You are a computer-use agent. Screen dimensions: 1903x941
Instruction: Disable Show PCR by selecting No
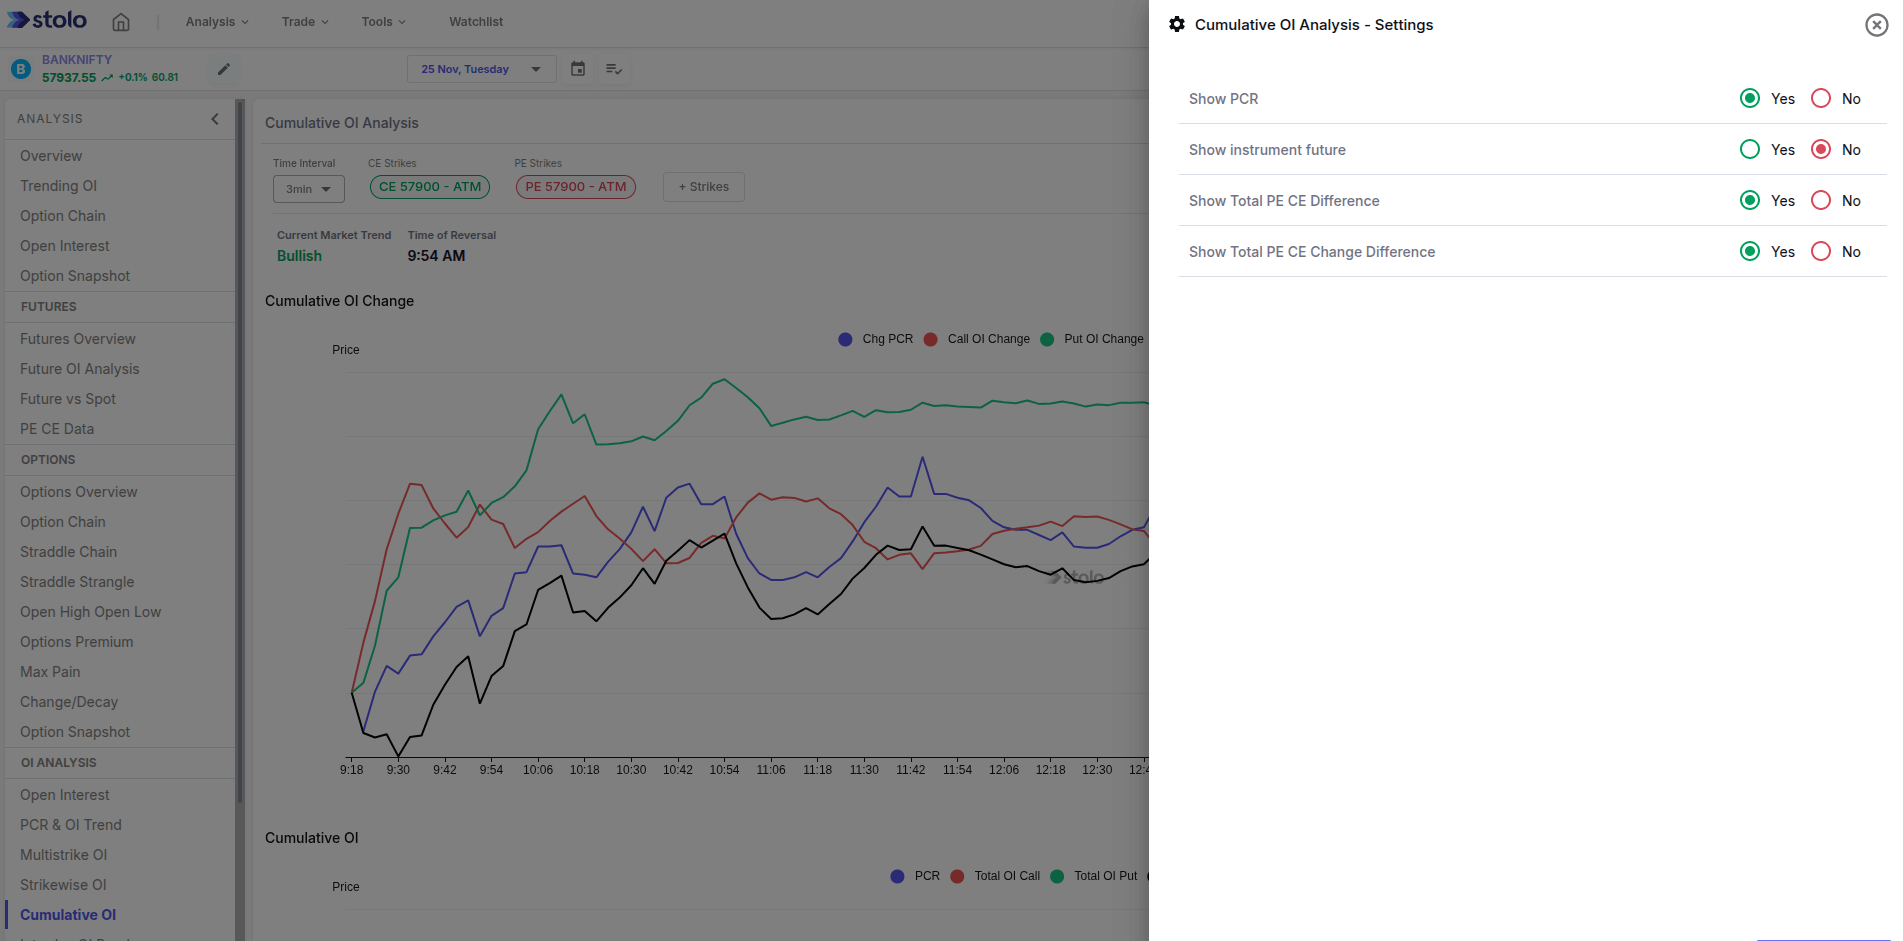coord(1820,98)
